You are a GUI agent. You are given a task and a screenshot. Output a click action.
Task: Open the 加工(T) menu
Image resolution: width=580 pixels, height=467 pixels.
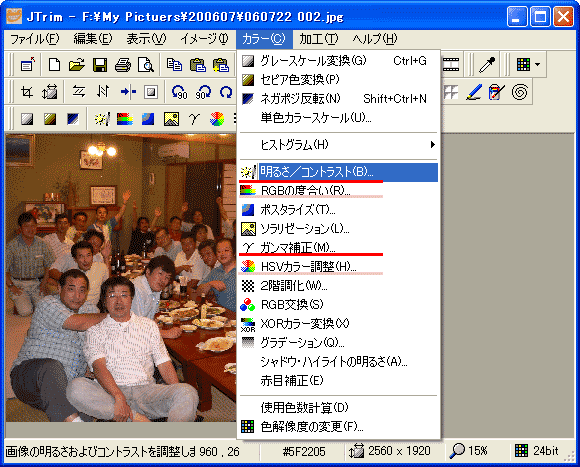[318, 39]
